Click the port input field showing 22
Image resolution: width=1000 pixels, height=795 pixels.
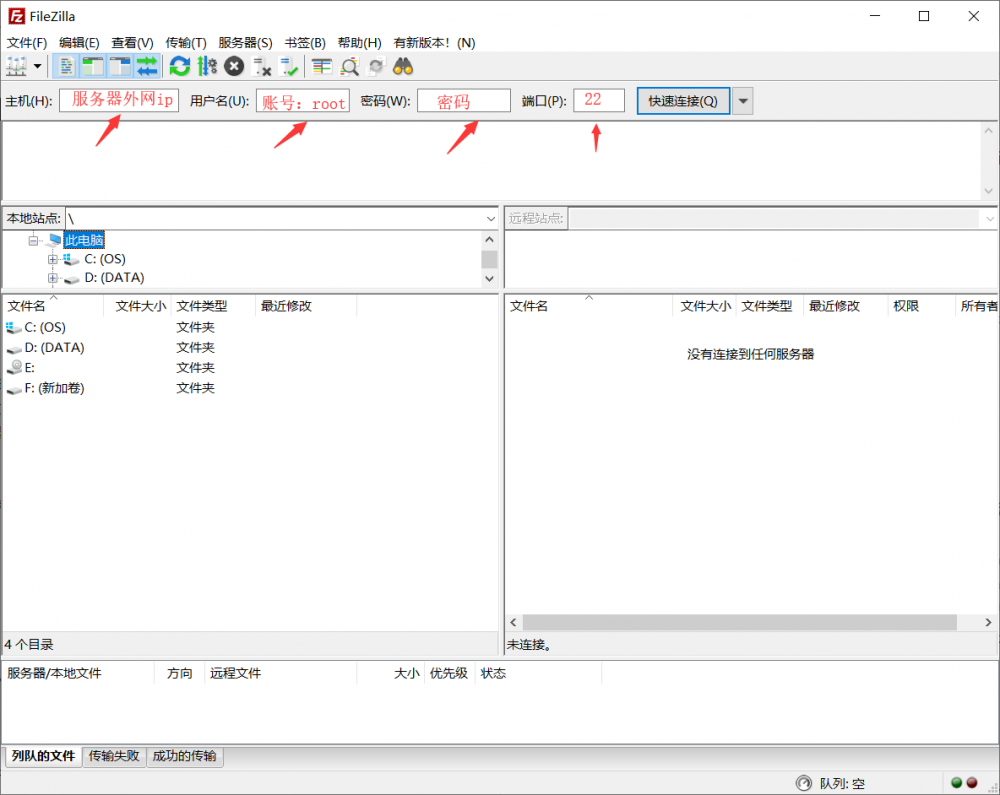(598, 100)
